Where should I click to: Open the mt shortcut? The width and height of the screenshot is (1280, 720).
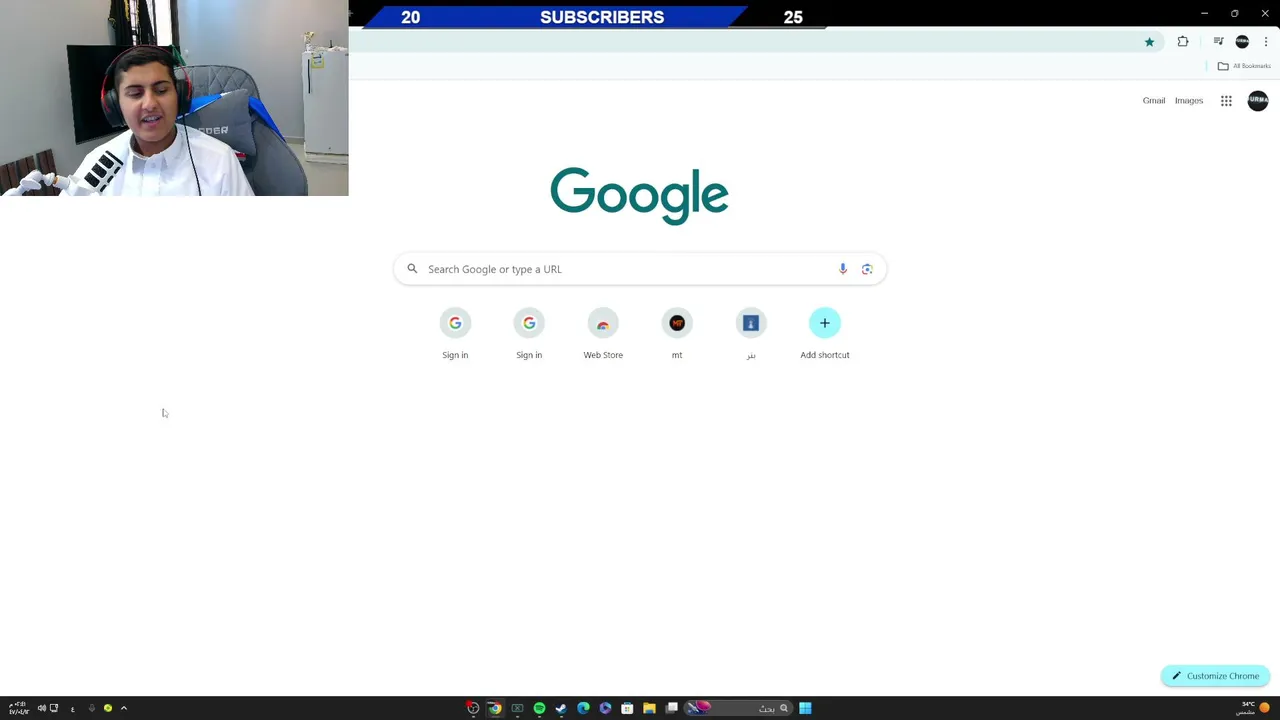pyautogui.click(x=677, y=334)
